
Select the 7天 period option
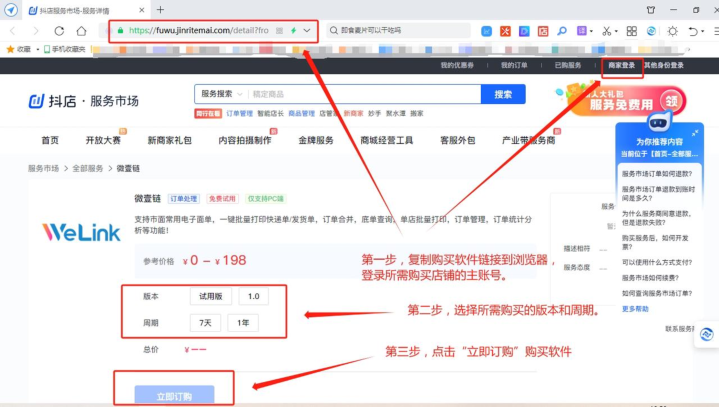click(205, 323)
